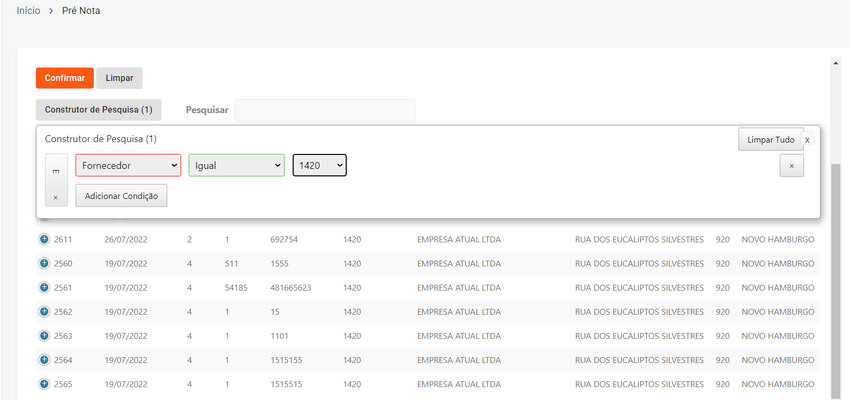
Task: Focus the Pesquisar input field
Action: [325, 110]
